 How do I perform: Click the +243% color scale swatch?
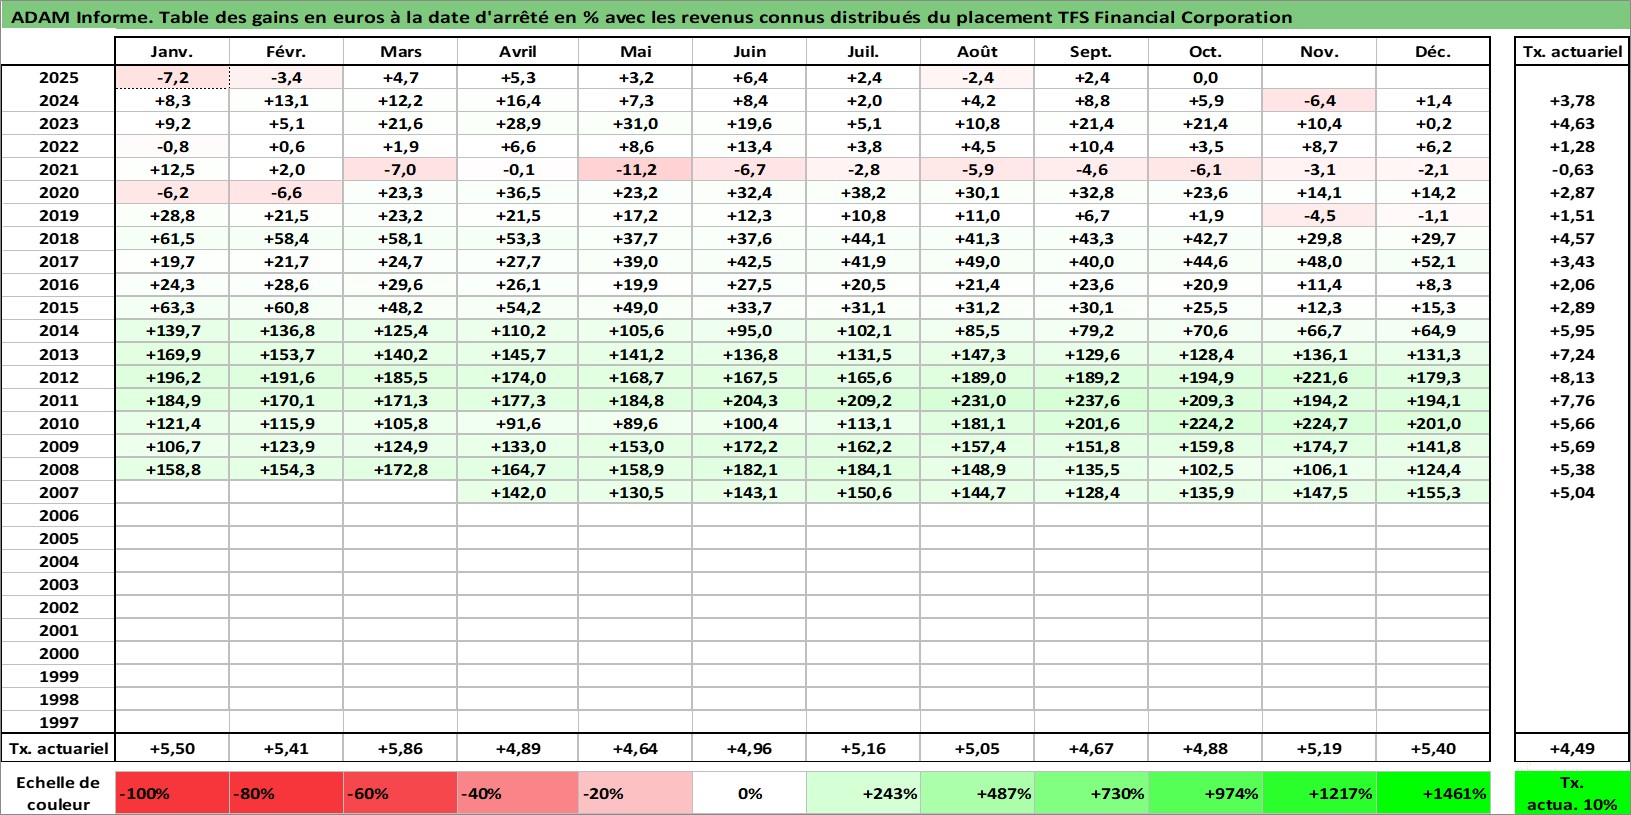[x=863, y=792]
